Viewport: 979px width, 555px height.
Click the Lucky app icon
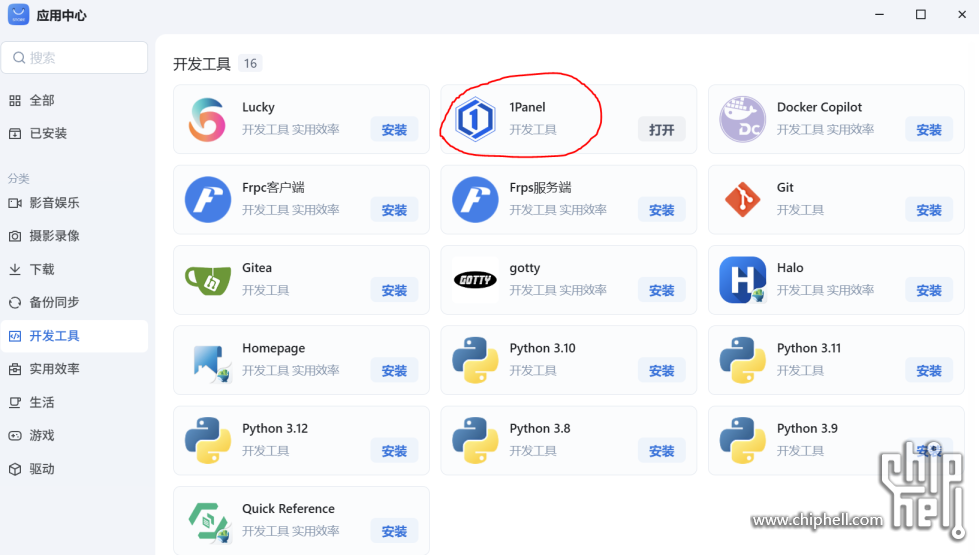coord(207,119)
